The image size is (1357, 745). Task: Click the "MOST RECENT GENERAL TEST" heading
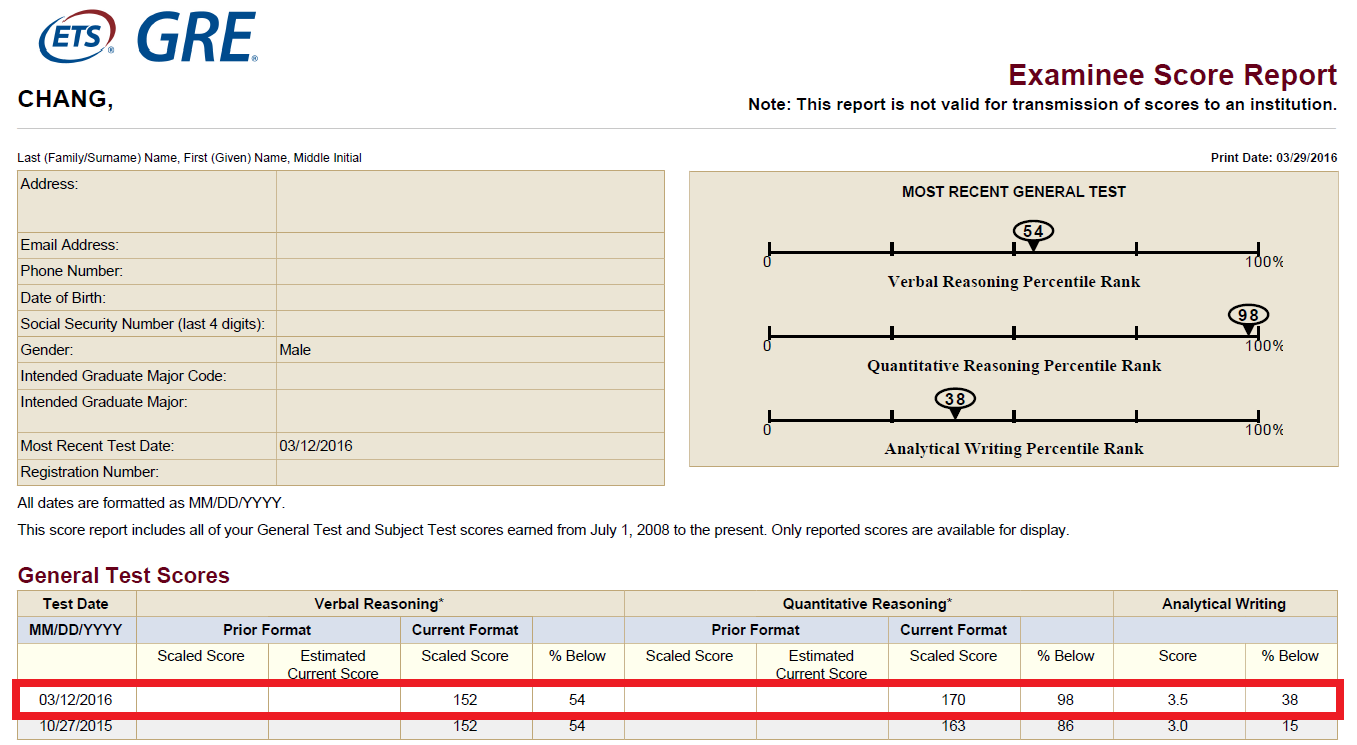[1014, 192]
